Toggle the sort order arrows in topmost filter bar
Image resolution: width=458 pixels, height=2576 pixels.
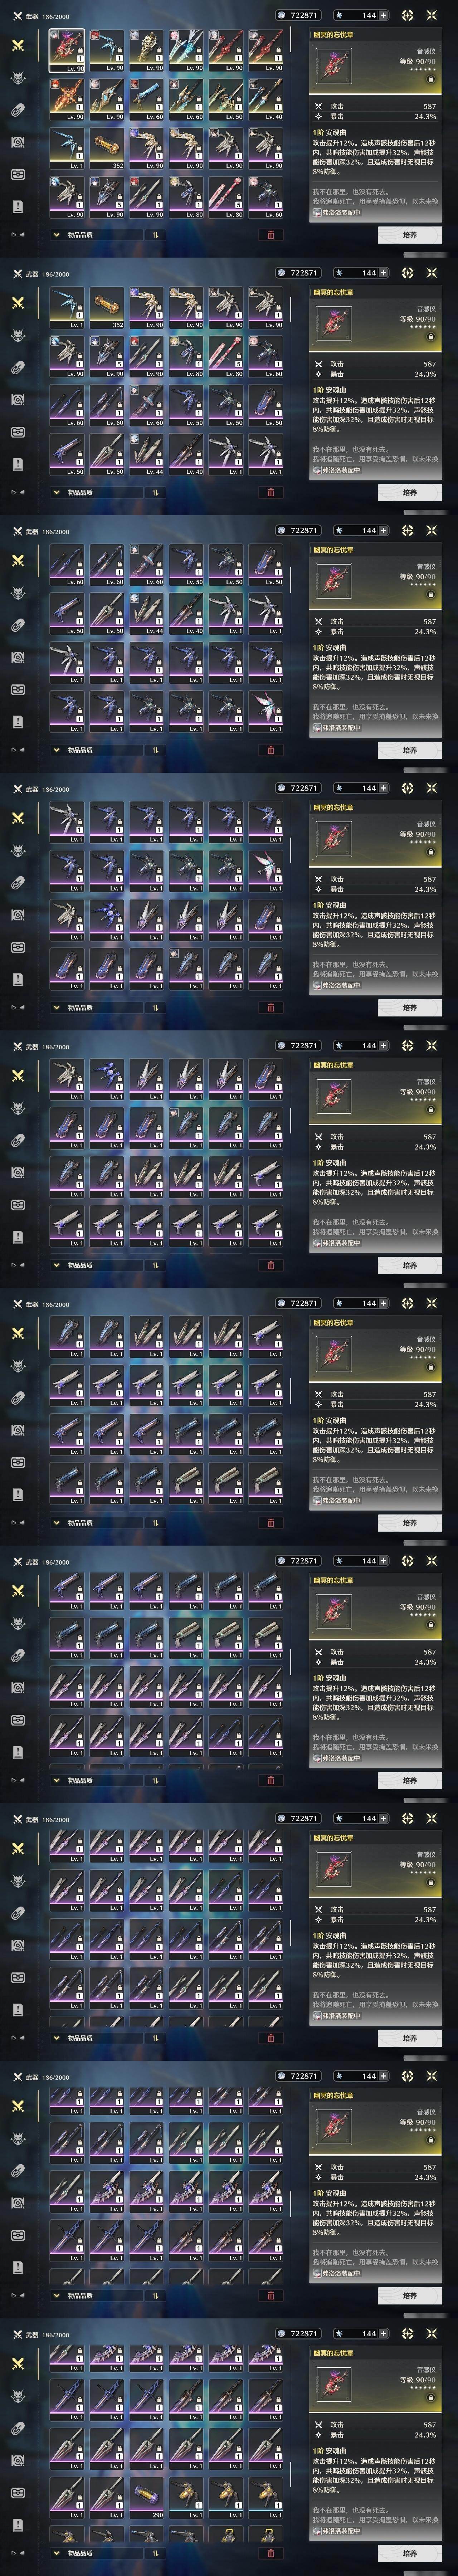[156, 235]
